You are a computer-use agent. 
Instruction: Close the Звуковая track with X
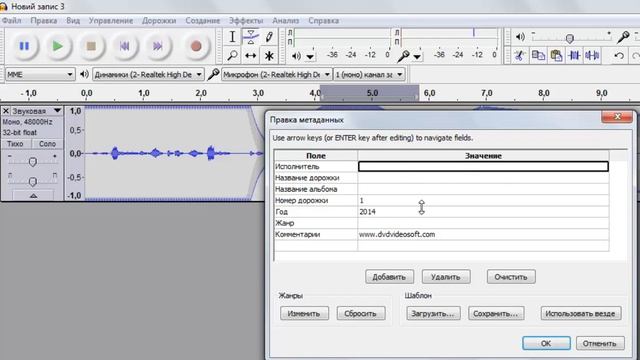6,111
